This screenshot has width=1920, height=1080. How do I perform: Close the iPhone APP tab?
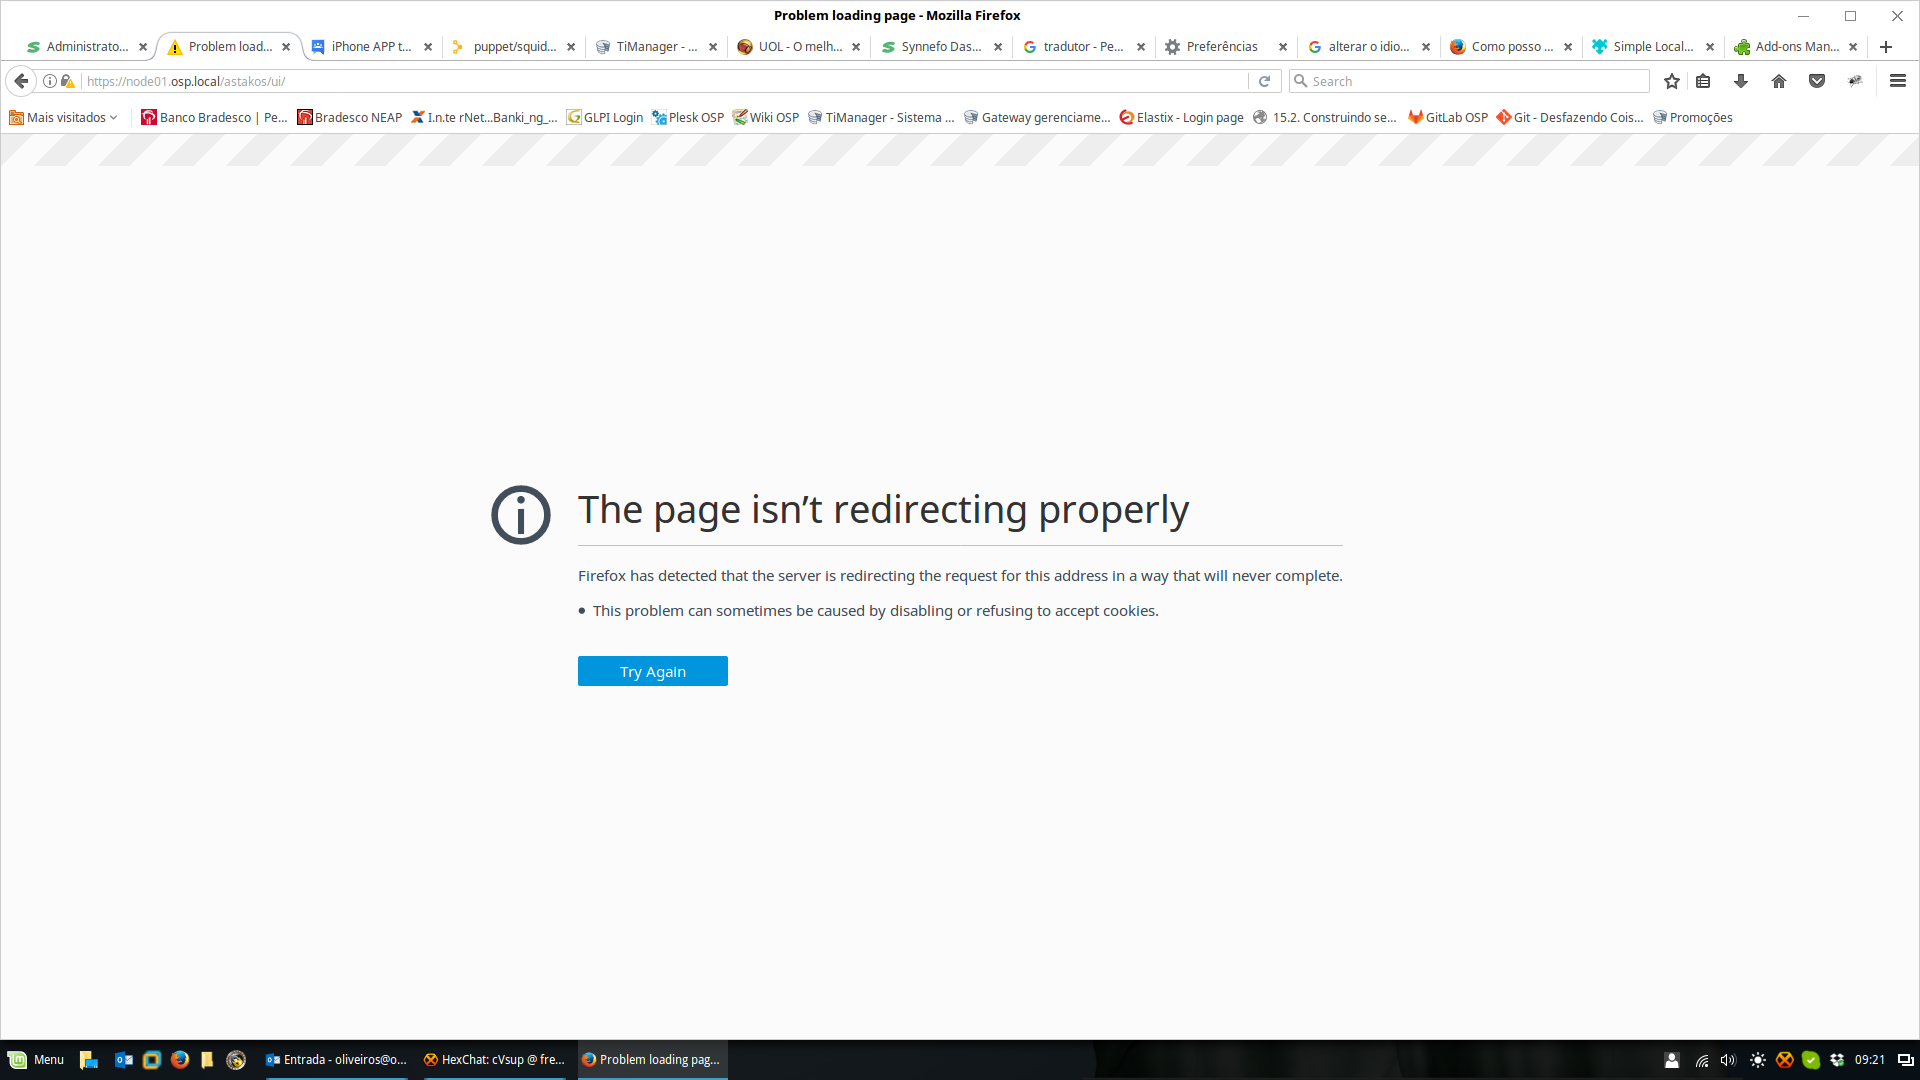(x=428, y=47)
